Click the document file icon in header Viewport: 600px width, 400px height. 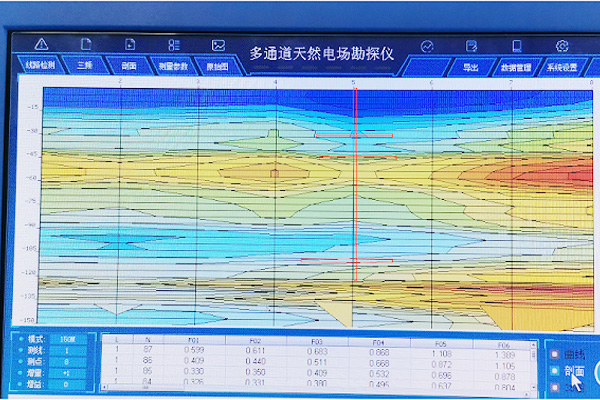coord(86,45)
